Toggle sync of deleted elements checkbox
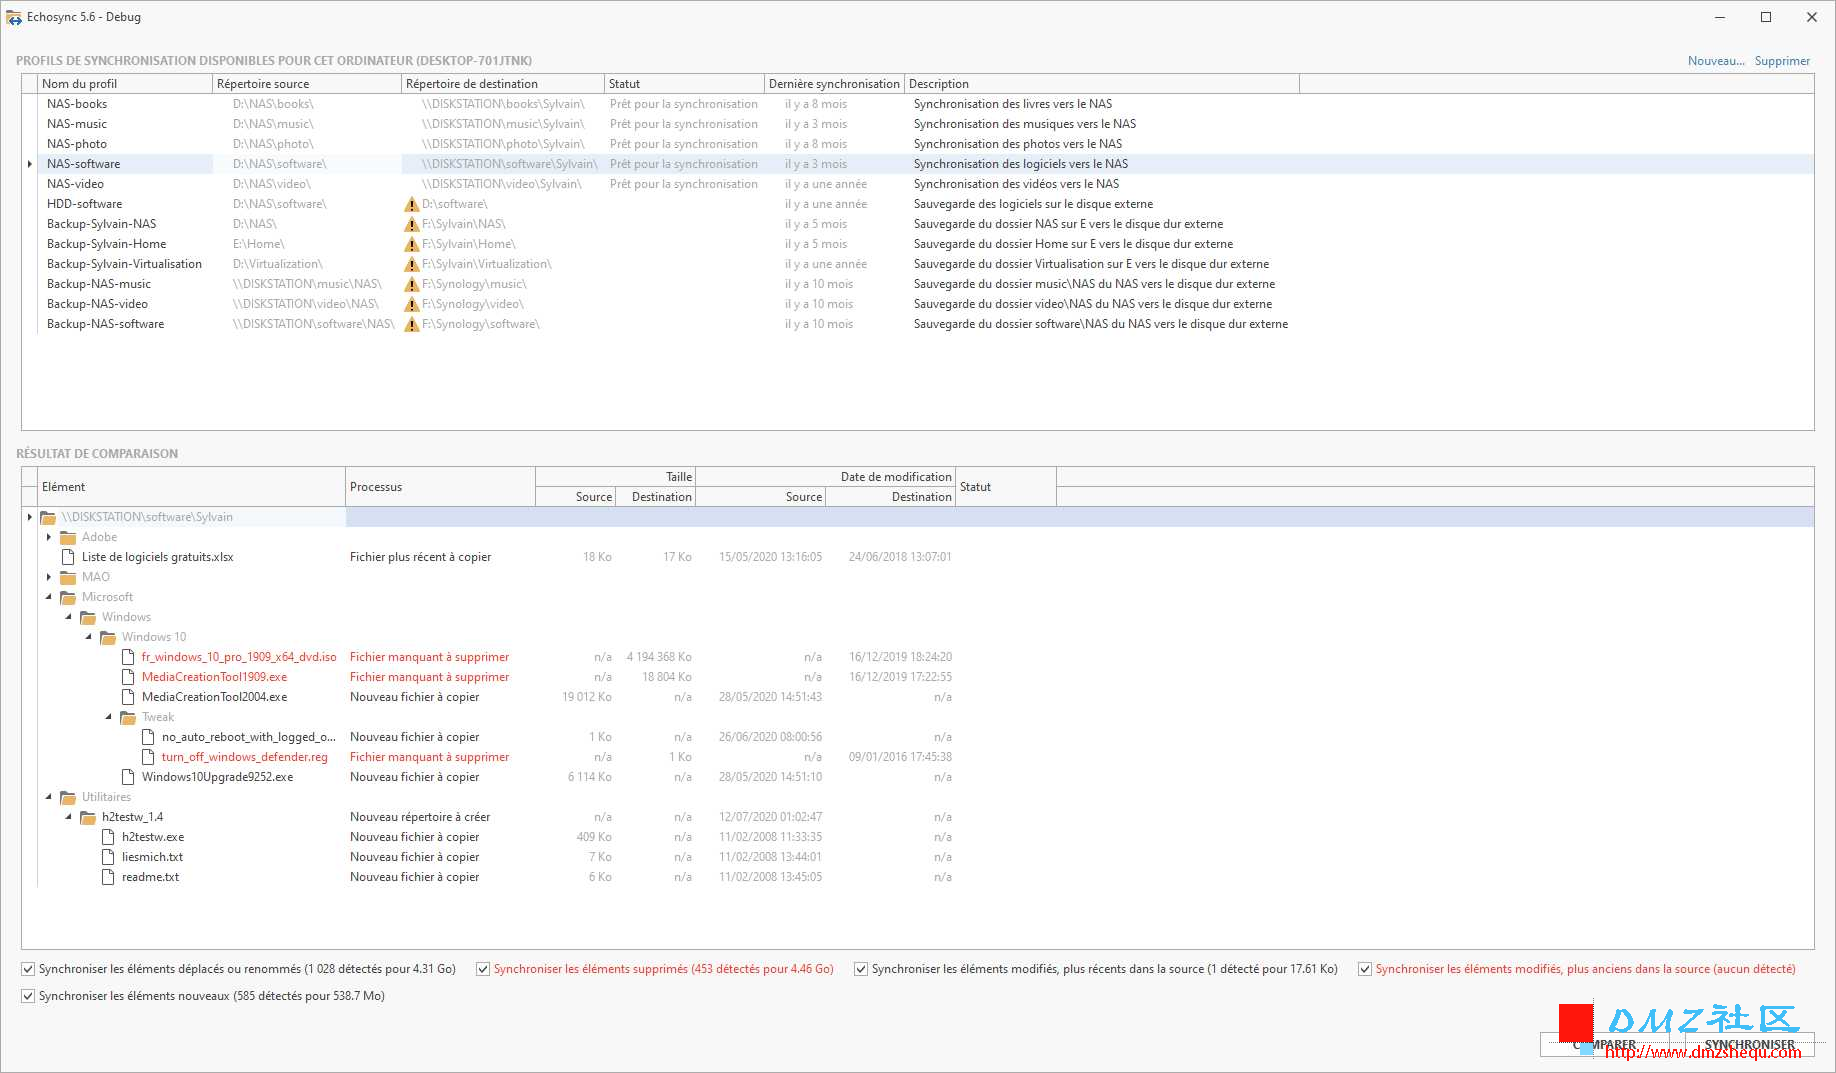Screen dimensions: 1836x1073 point(483,969)
